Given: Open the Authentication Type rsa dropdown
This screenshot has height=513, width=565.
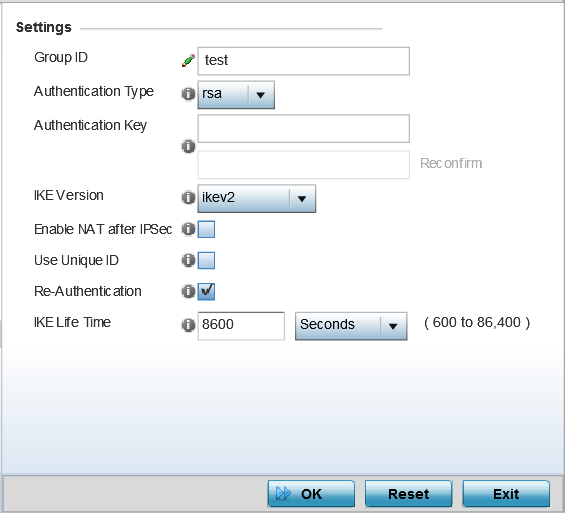Looking at the screenshot, I should coord(236,95).
